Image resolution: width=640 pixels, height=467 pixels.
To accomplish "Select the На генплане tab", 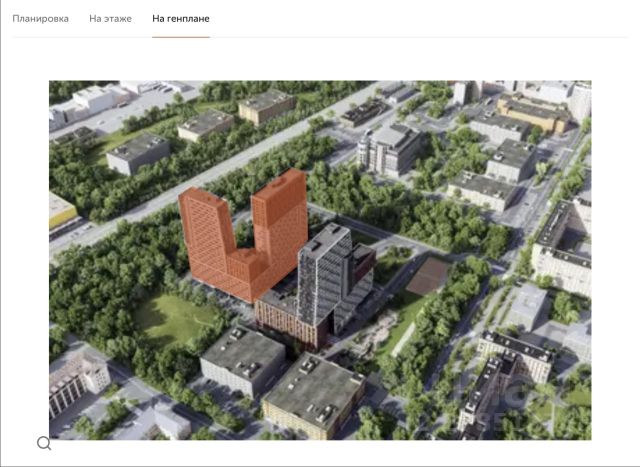I will point(181,19).
